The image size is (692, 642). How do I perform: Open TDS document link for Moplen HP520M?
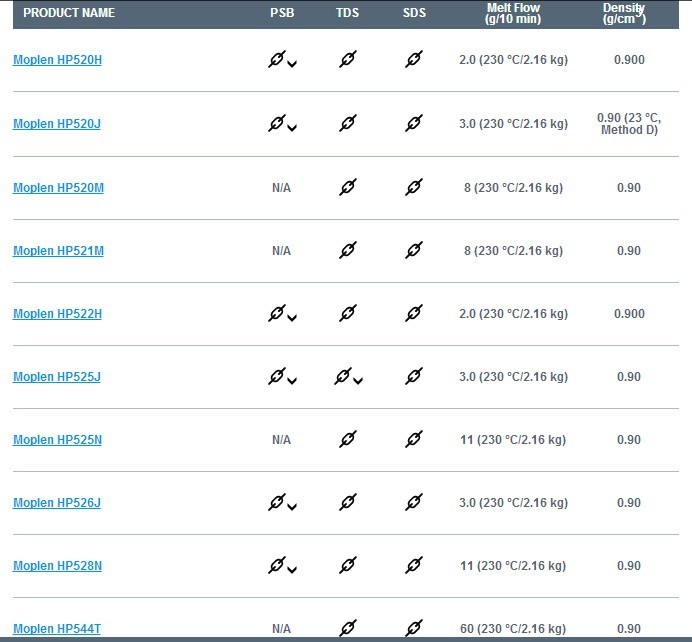tap(348, 187)
